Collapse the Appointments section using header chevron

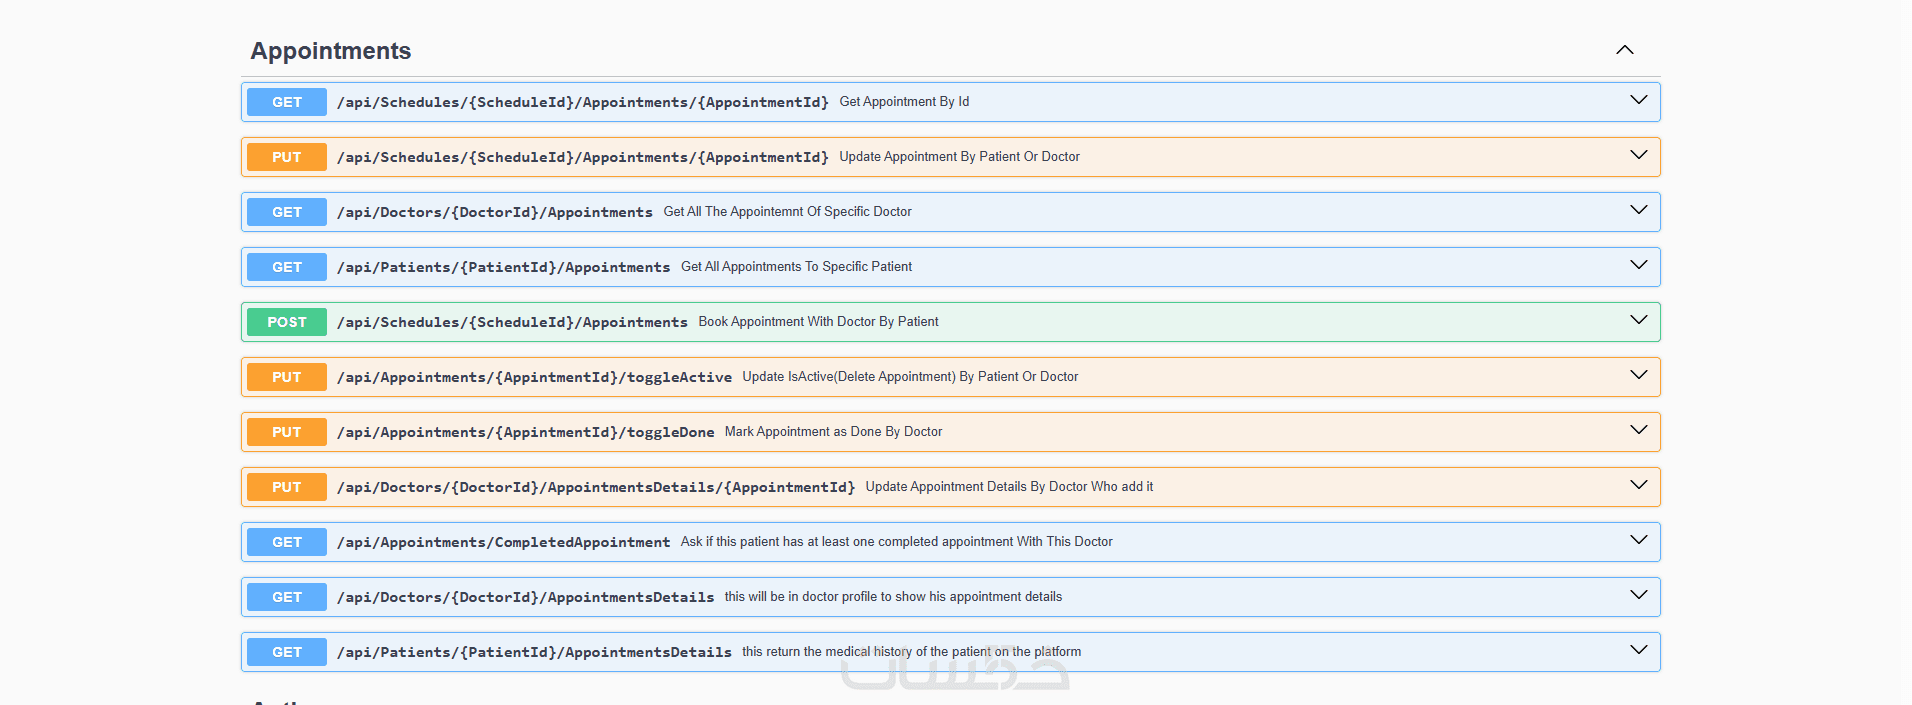click(1625, 50)
